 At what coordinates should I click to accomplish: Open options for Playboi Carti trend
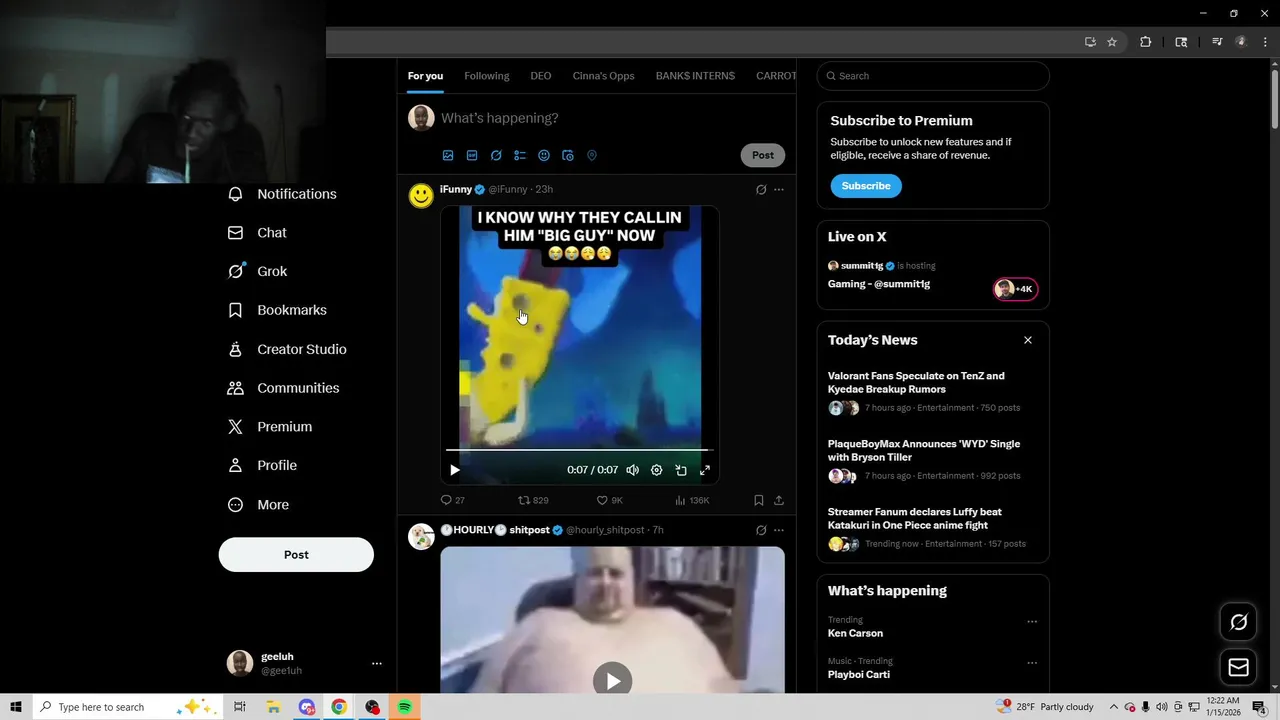tap(1032, 662)
